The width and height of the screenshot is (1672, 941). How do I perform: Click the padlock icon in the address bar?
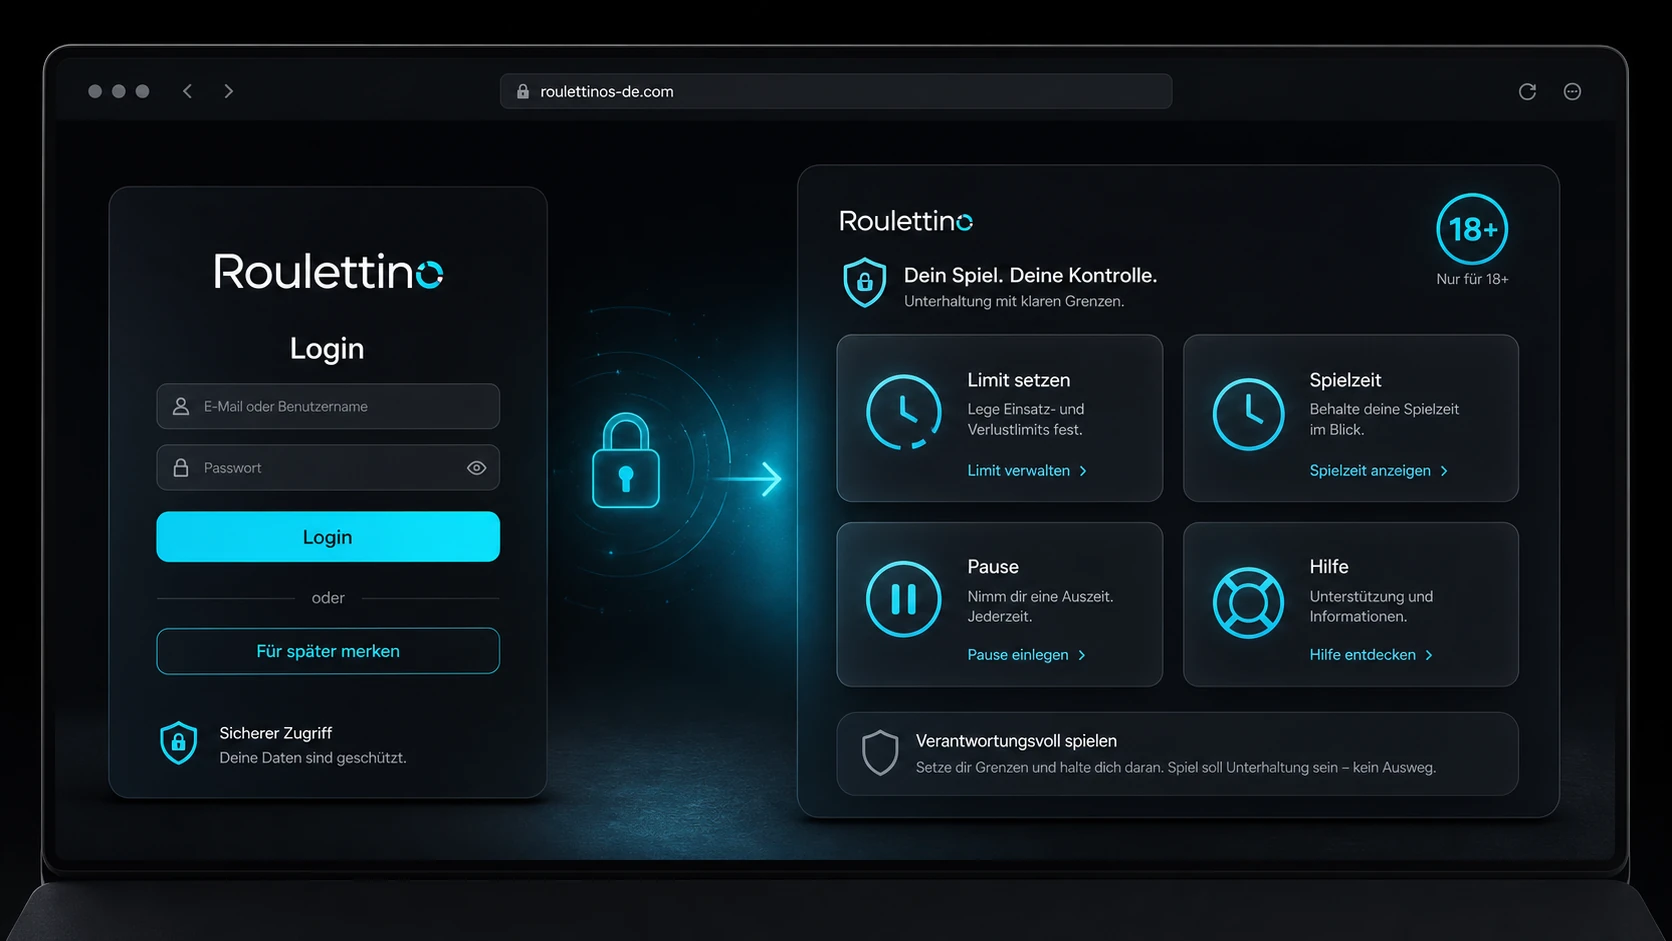point(523,91)
